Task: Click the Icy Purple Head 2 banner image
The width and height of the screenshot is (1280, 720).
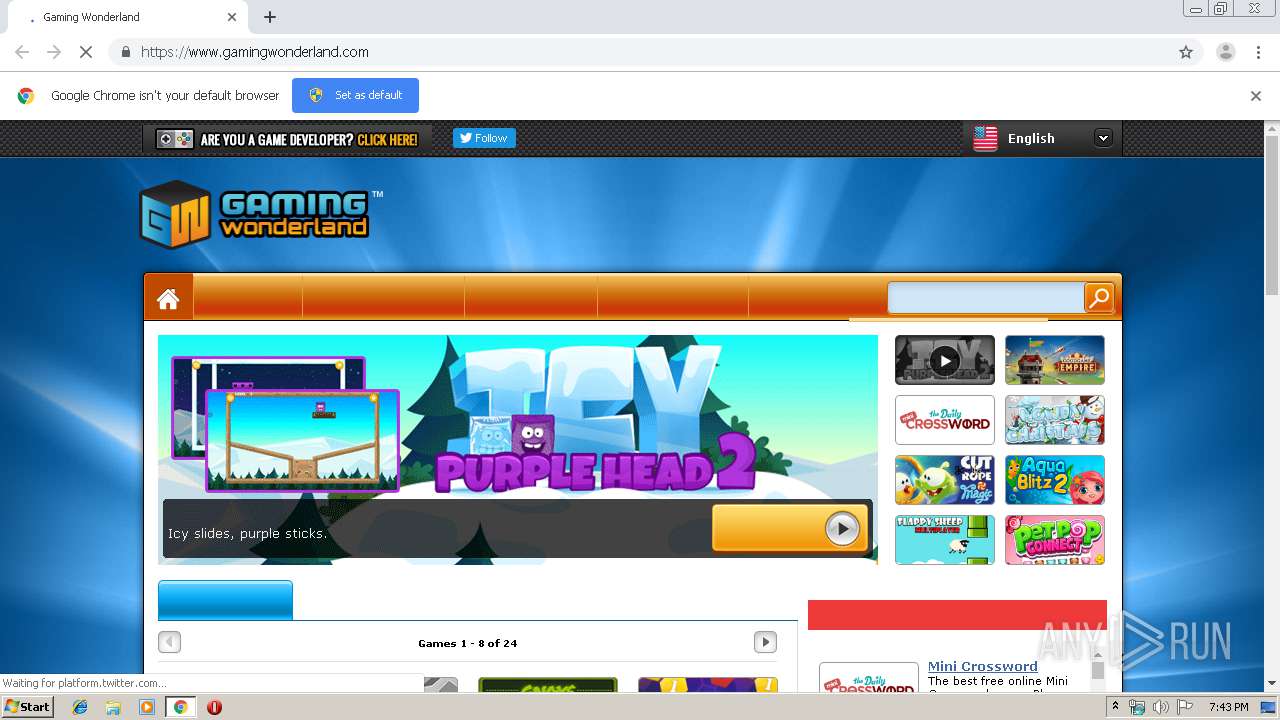Action: tap(518, 450)
